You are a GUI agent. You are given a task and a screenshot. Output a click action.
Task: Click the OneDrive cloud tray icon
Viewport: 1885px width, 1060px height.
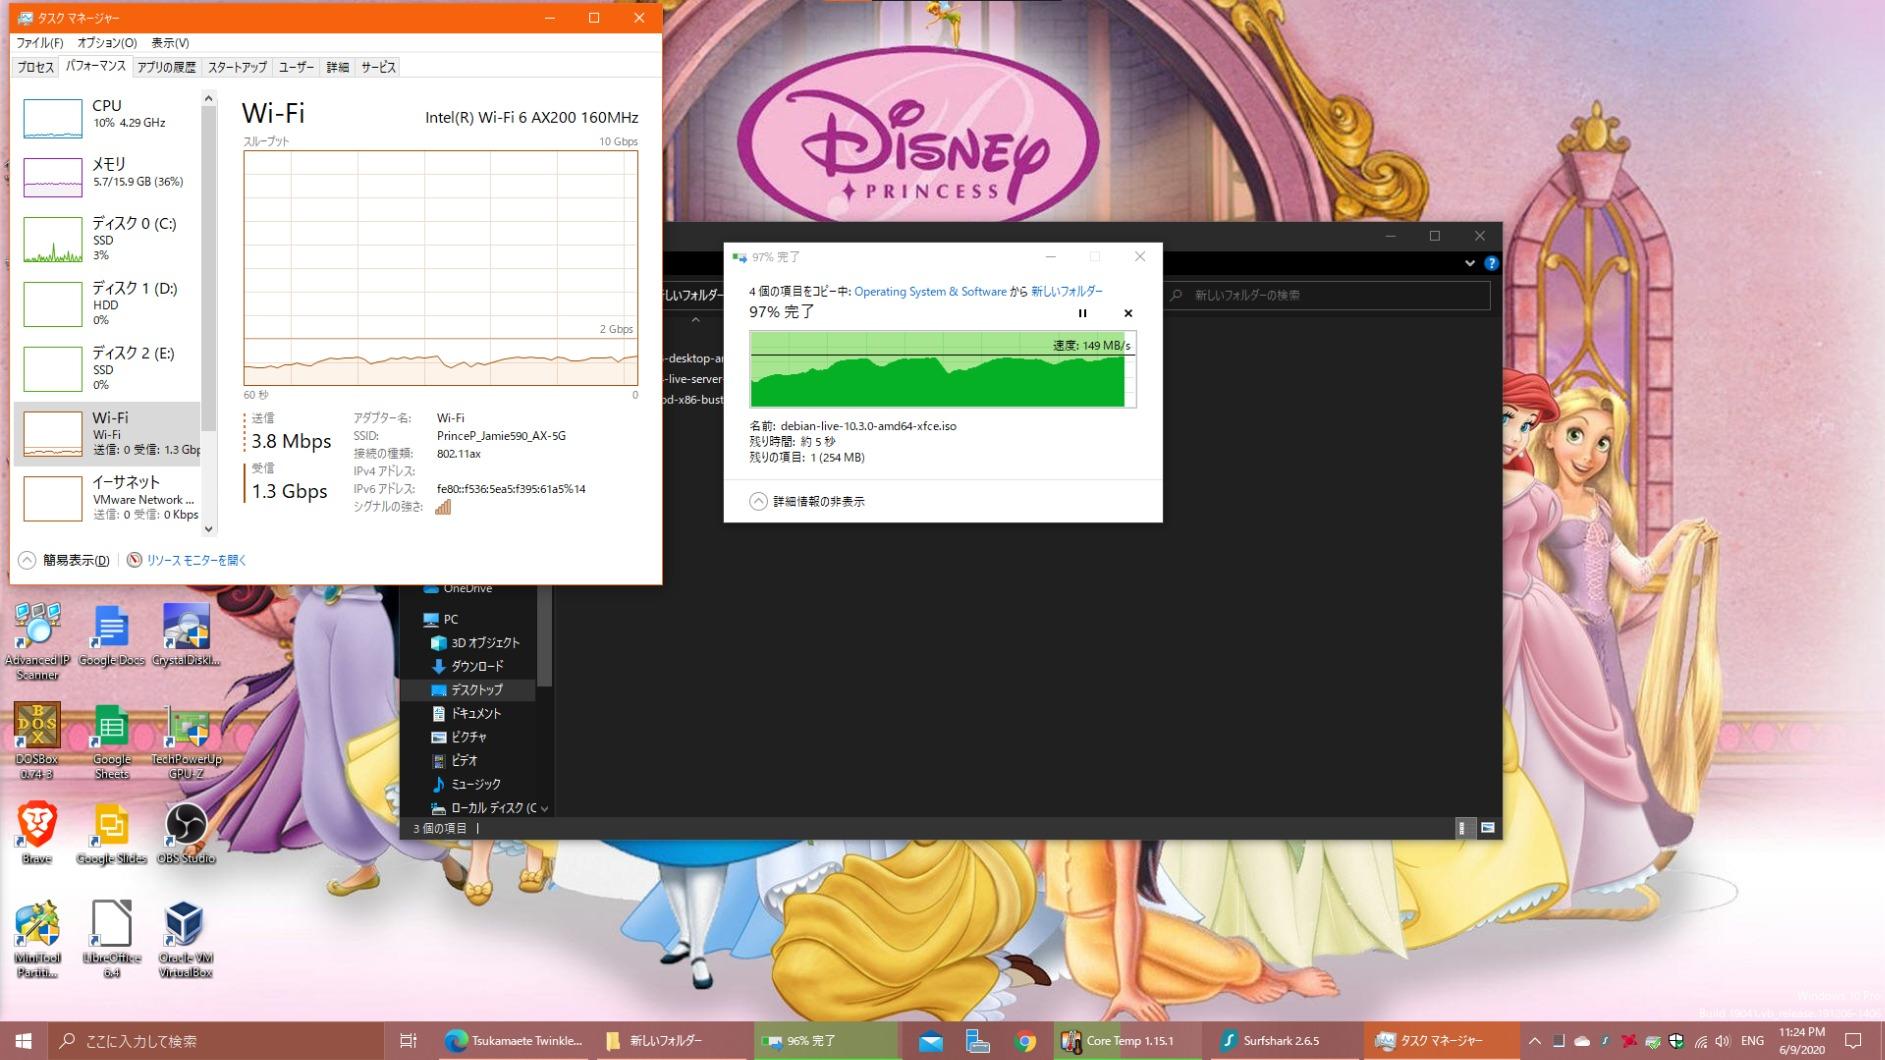click(1582, 1041)
